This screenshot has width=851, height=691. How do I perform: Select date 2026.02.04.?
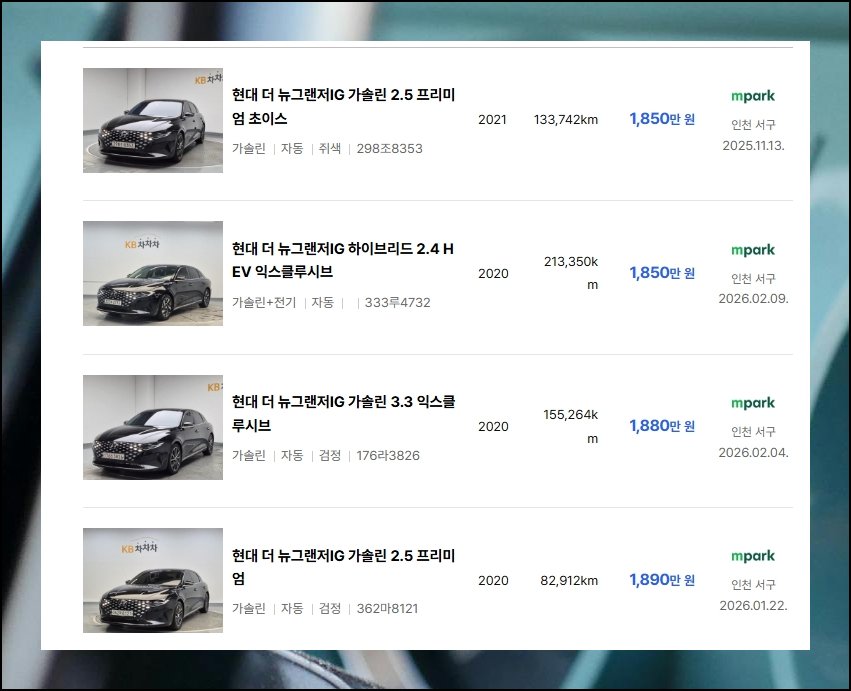pyautogui.click(x=753, y=453)
